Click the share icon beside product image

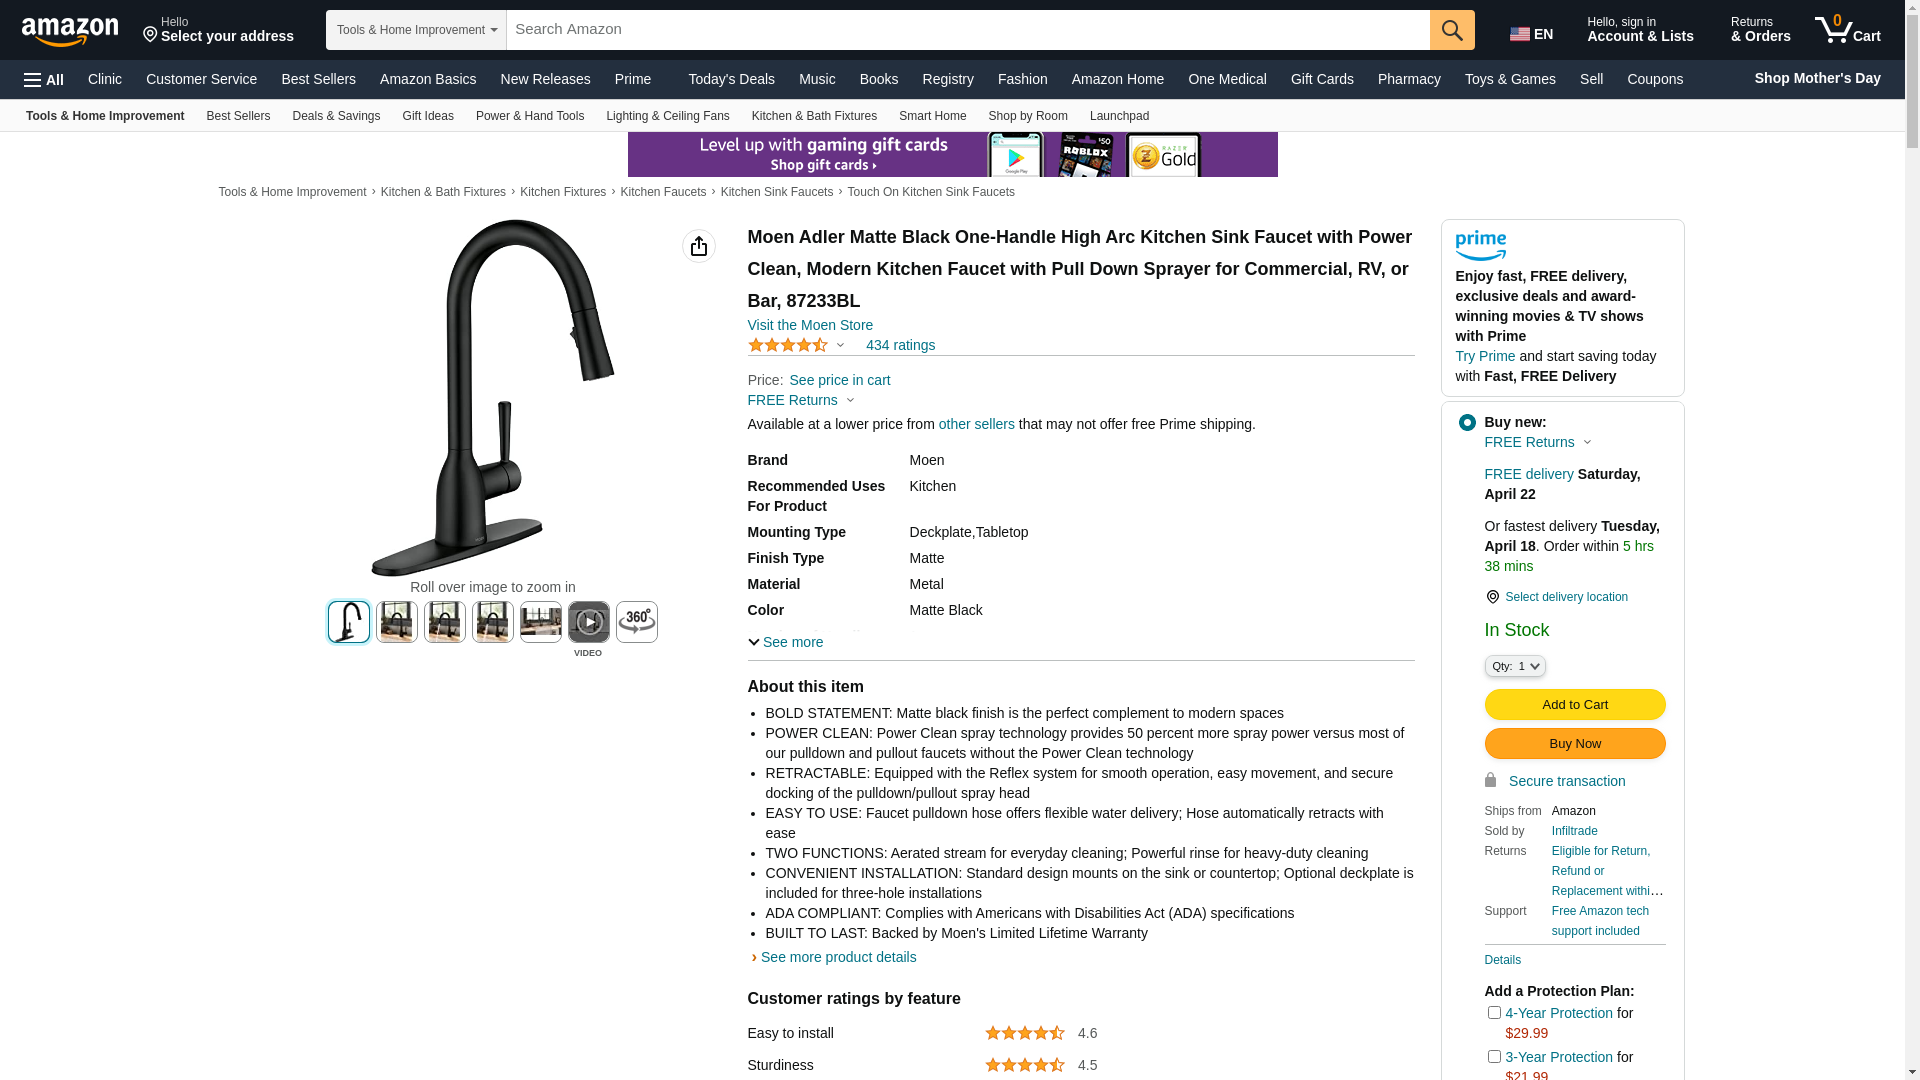click(699, 246)
